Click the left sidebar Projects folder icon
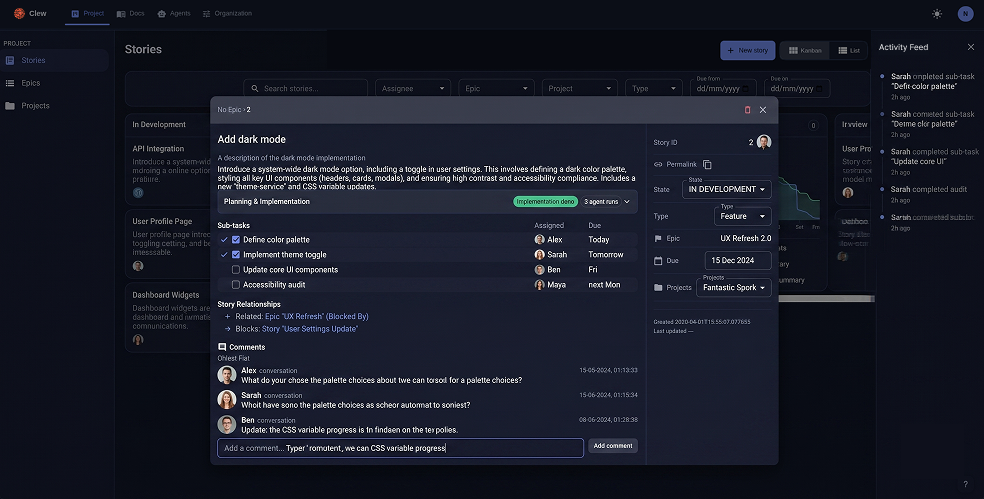The height and width of the screenshot is (499, 984). pyautogui.click(x=10, y=105)
